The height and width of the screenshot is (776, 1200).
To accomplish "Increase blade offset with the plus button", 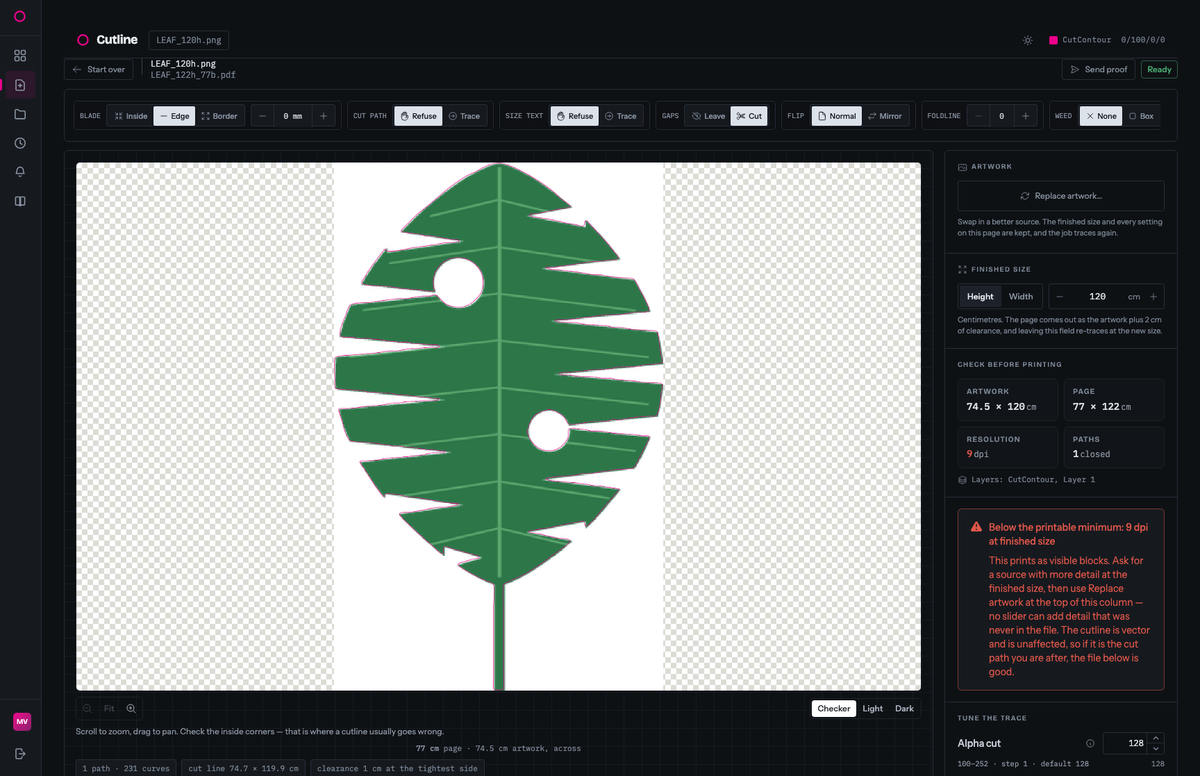I will pyautogui.click(x=323, y=116).
